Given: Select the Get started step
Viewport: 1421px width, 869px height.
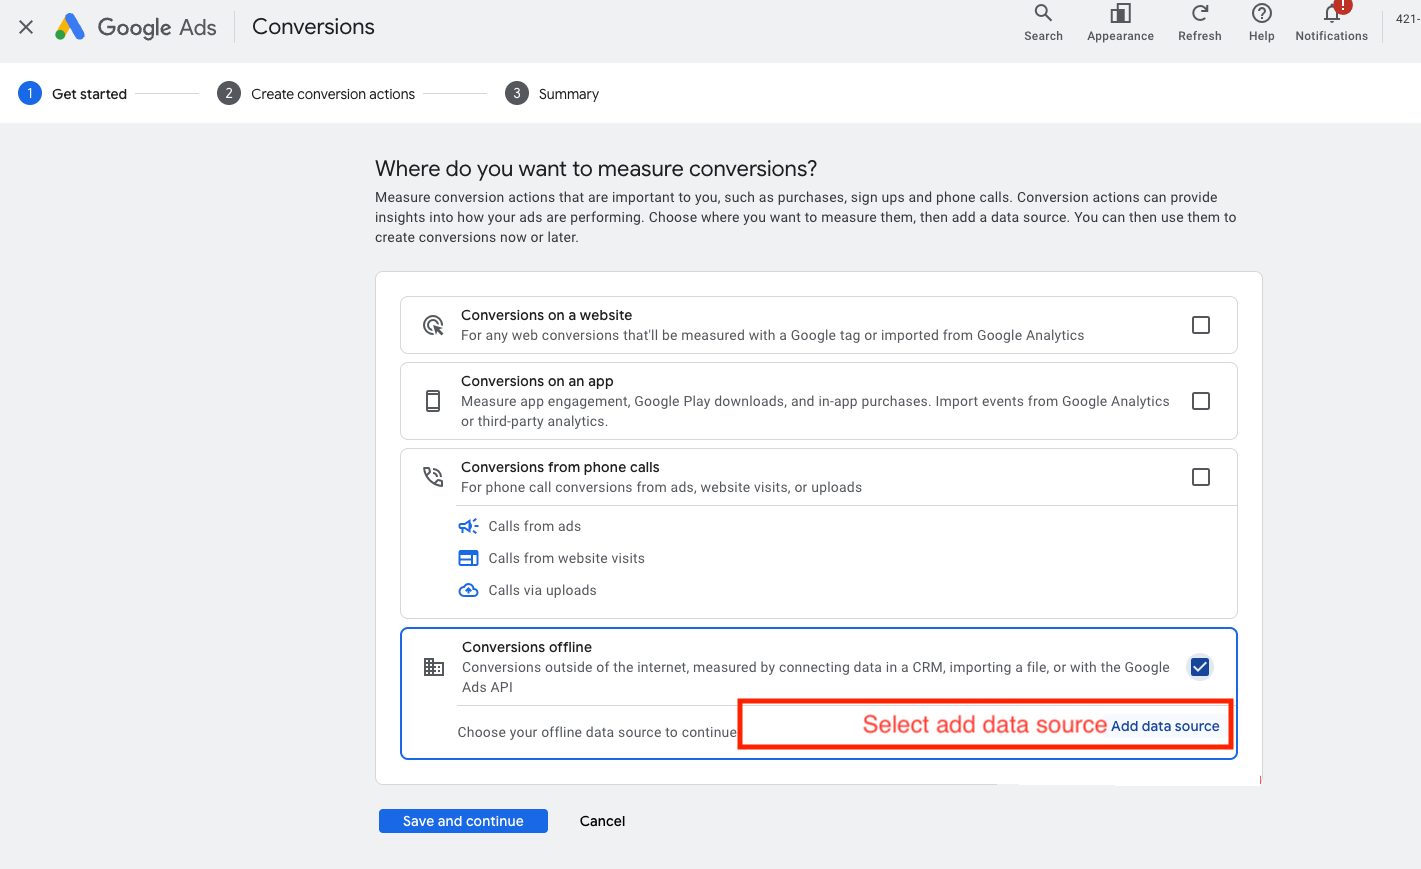Looking at the screenshot, I should 88,94.
